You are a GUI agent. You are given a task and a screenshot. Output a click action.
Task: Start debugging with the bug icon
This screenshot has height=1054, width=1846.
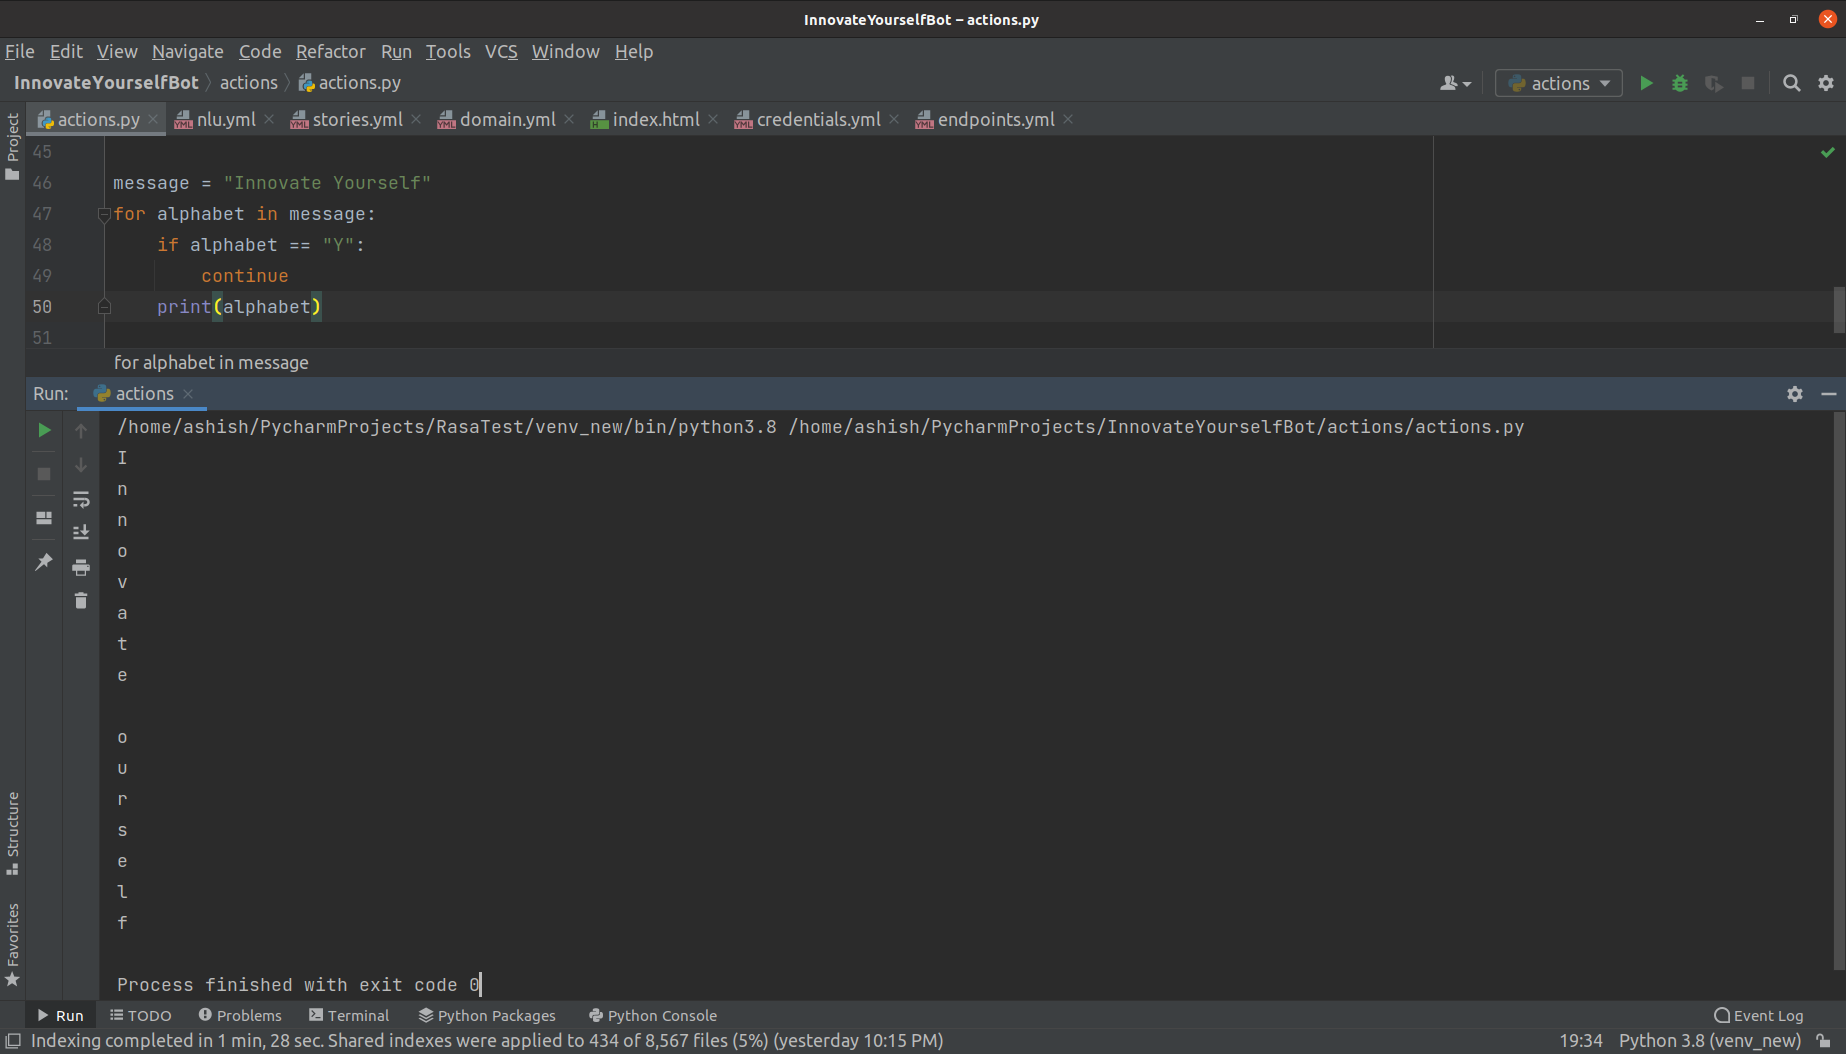pyautogui.click(x=1680, y=84)
